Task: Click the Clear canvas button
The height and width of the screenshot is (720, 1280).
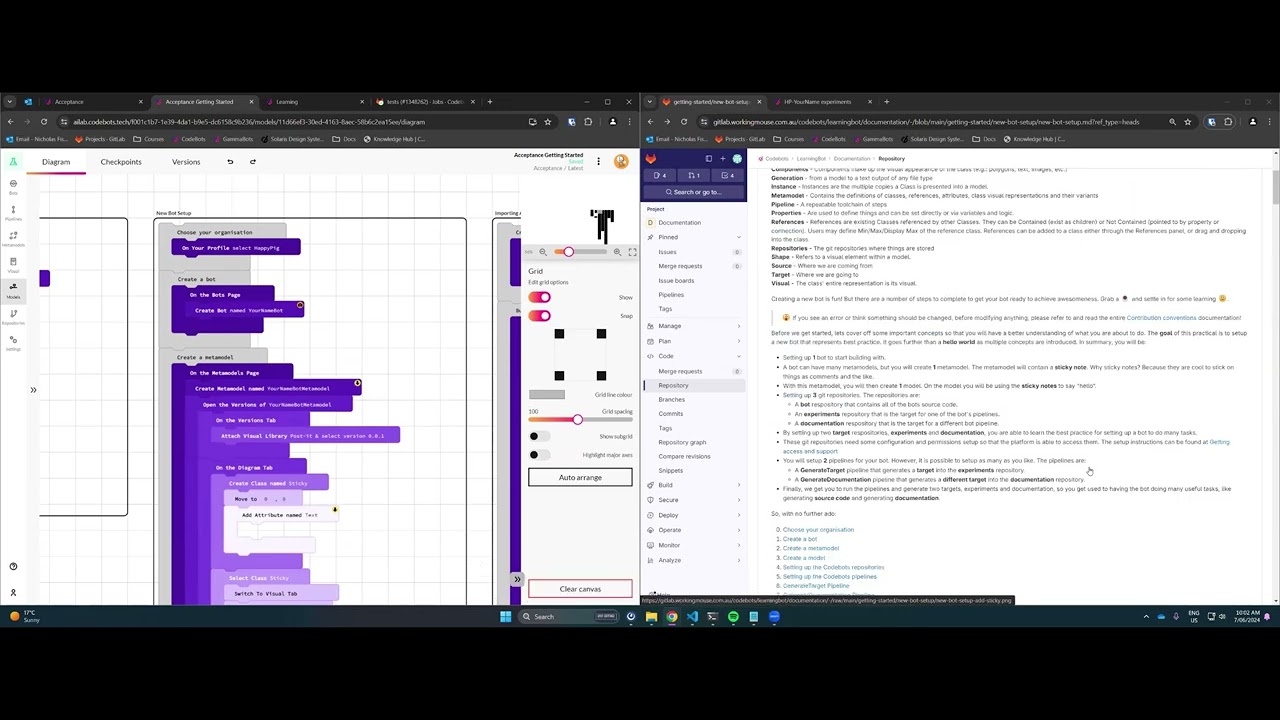Action: click(x=580, y=589)
